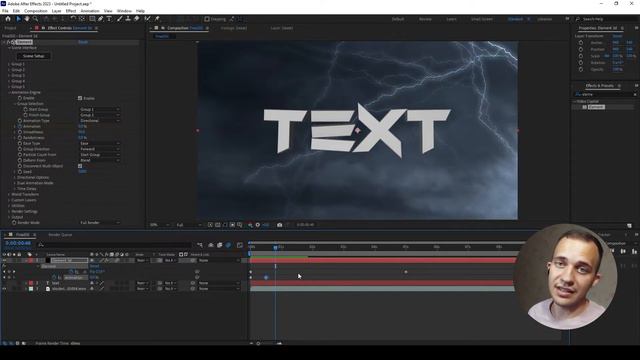Toggle visibility eye of the Element 3D layer
The image size is (640, 360).
4,260
